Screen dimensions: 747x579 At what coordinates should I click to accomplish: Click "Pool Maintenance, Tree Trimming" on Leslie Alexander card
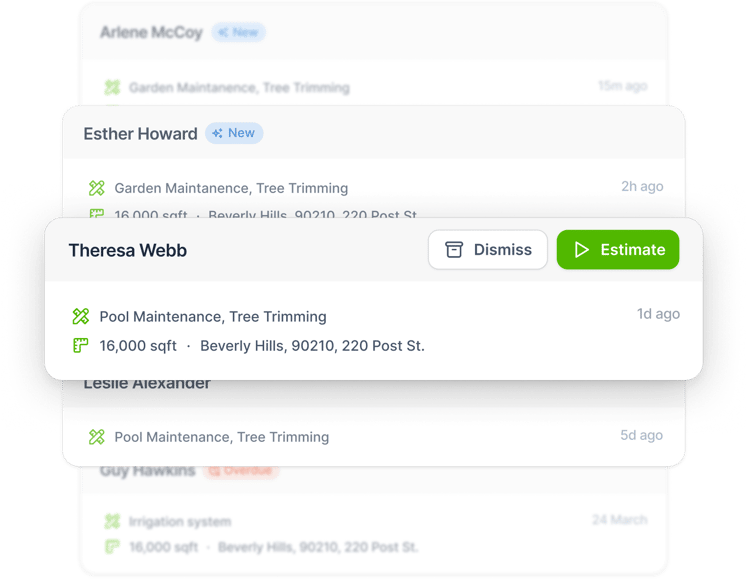pos(222,437)
